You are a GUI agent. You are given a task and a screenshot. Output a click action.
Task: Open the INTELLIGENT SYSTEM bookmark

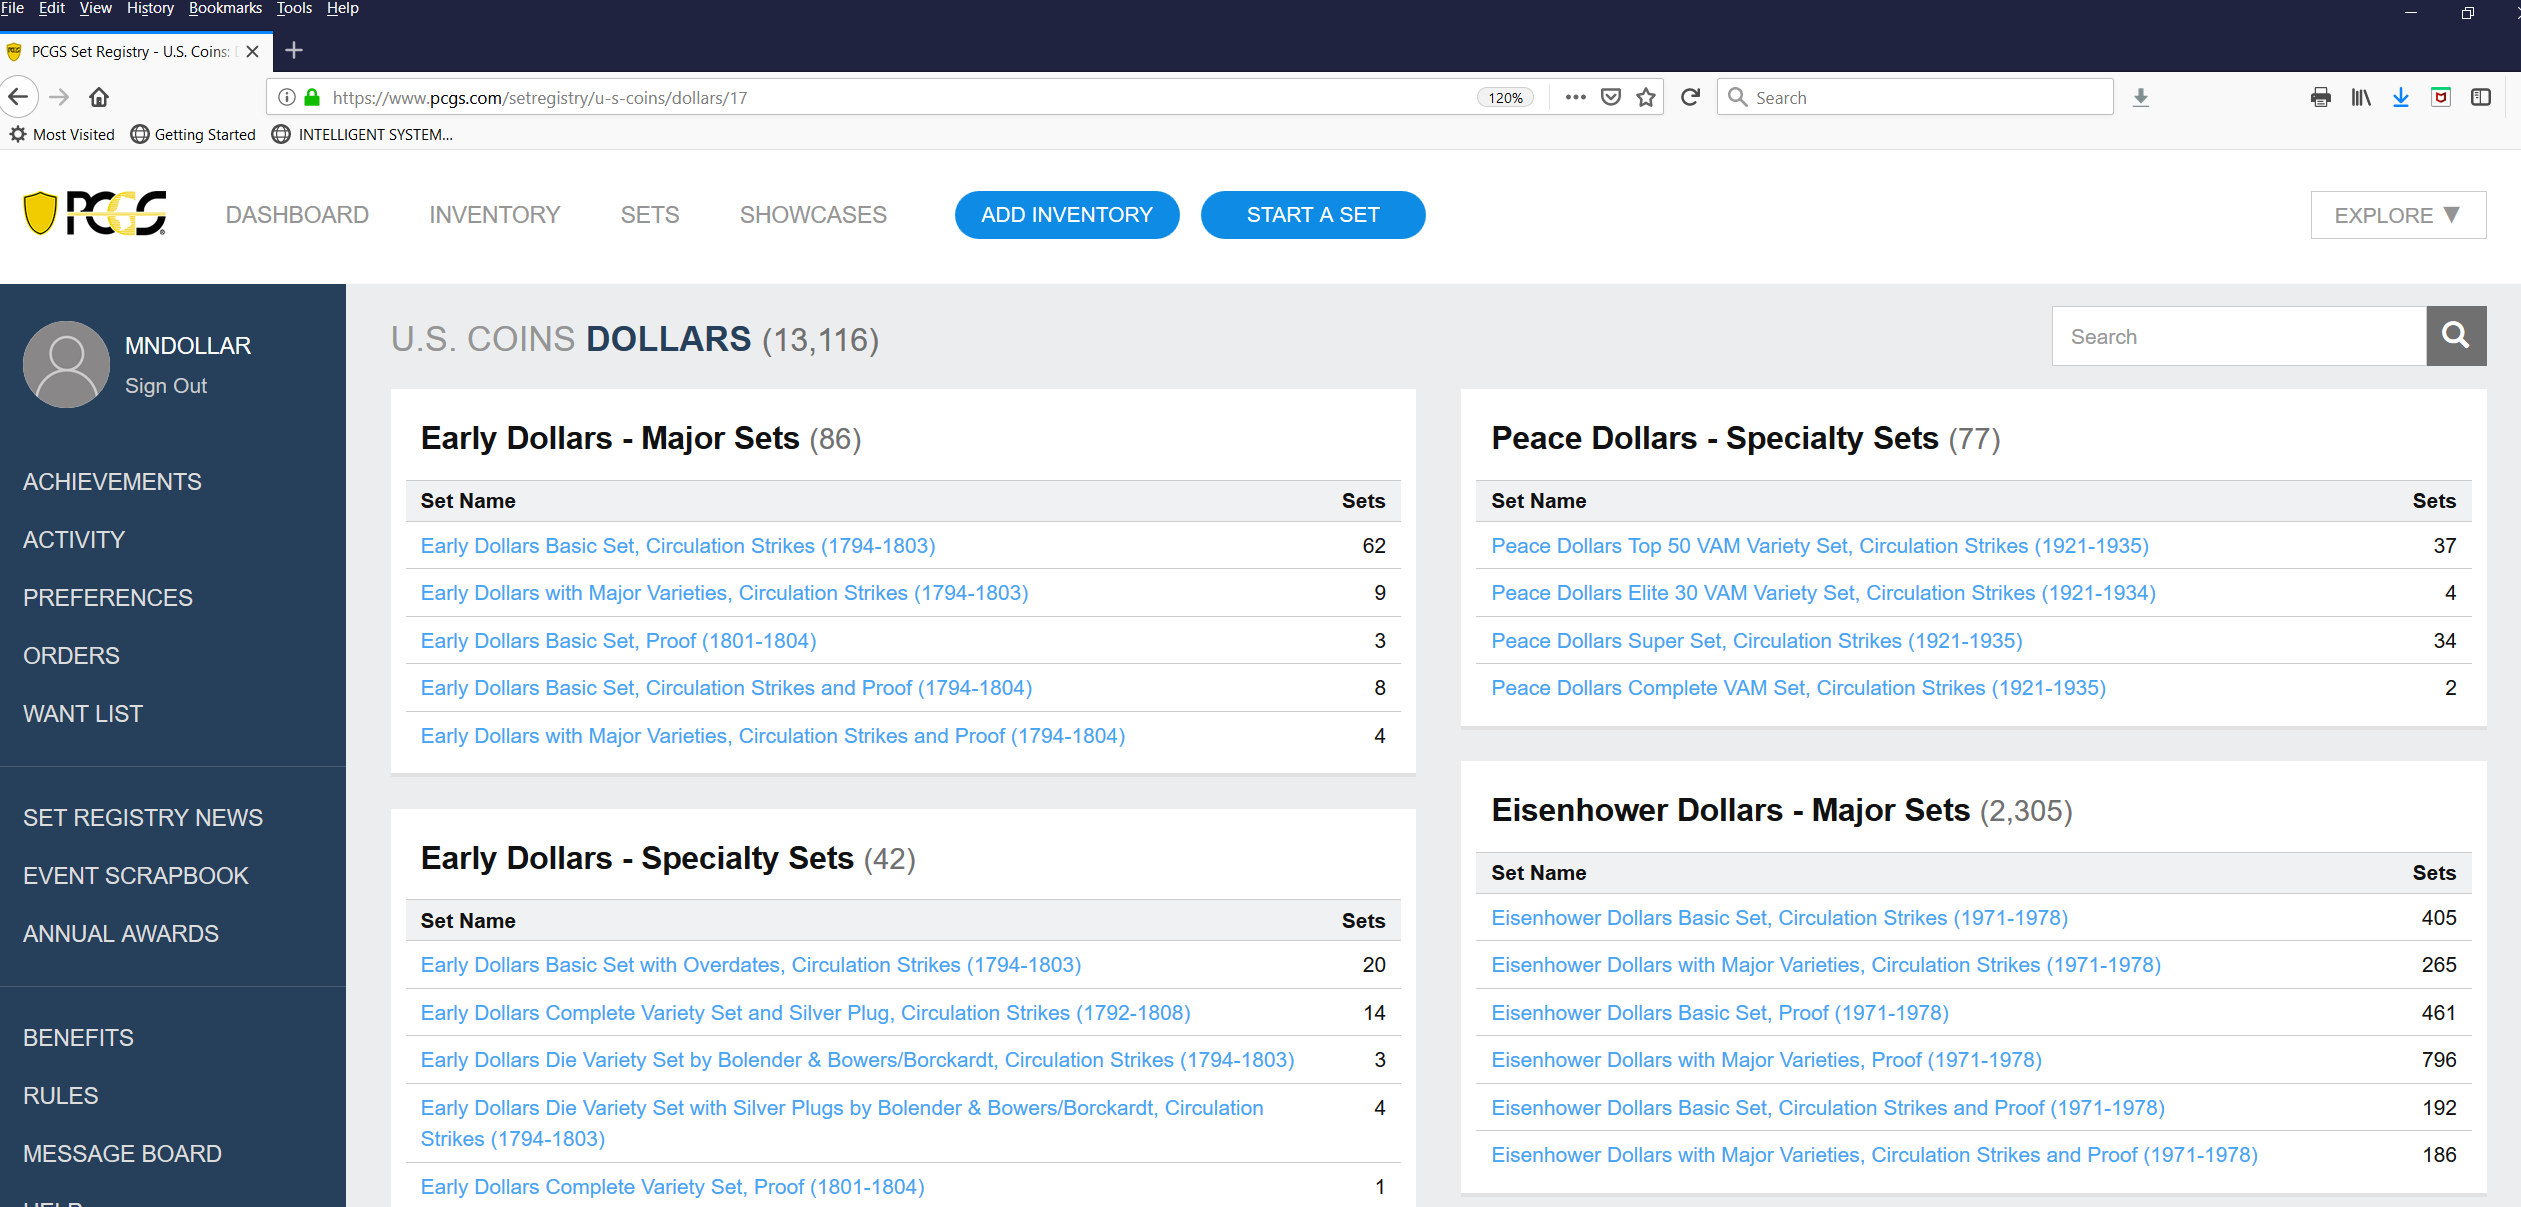362,134
